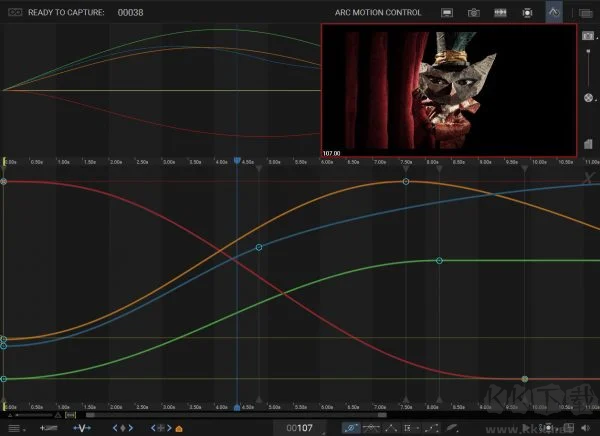Click the feather ease icon in the bottom toolbar
The height and width of the screenshot is (436, 600).
[x=452, y=428]
